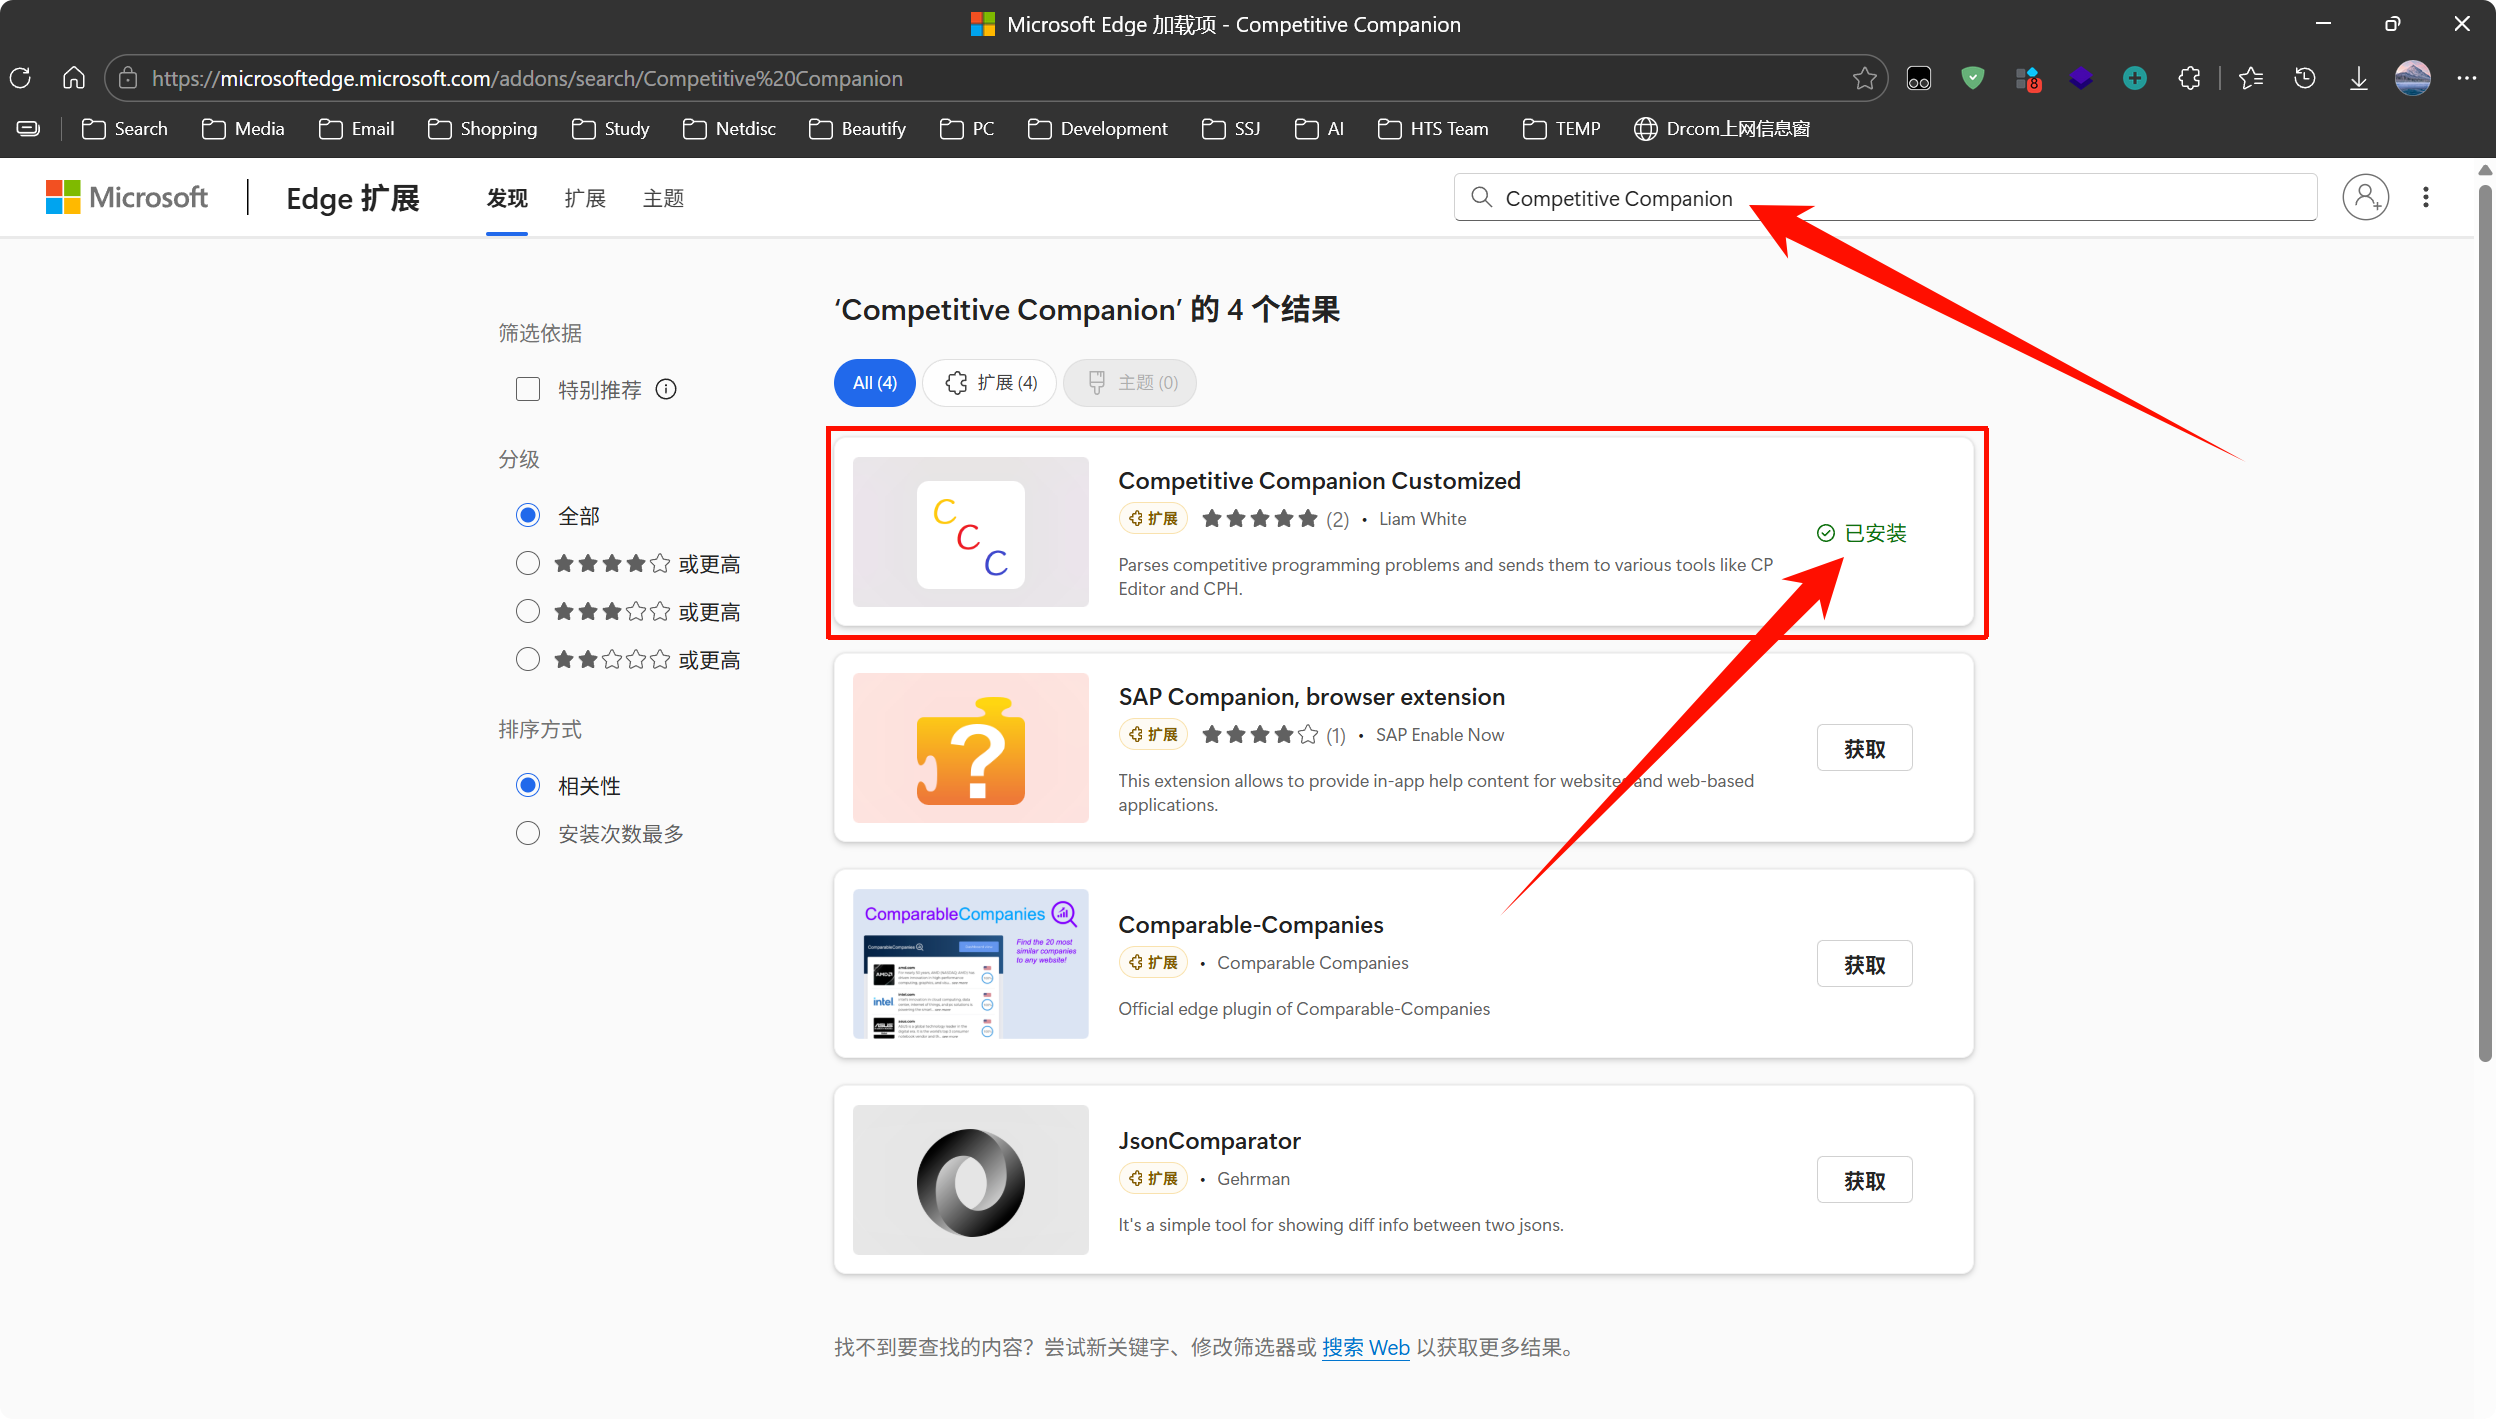Viewport: 2496px width, 1419px height.
Task: Open JsonComparator extension thumbnail
Action: (970, 1180)
